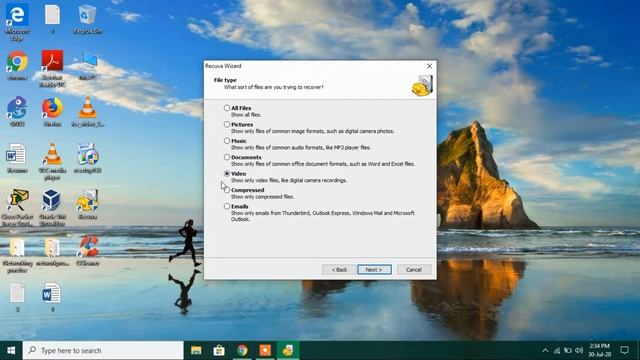Select the Video radio button
The height and width of the screenshot is (360, 640).
tap(227, 173)
